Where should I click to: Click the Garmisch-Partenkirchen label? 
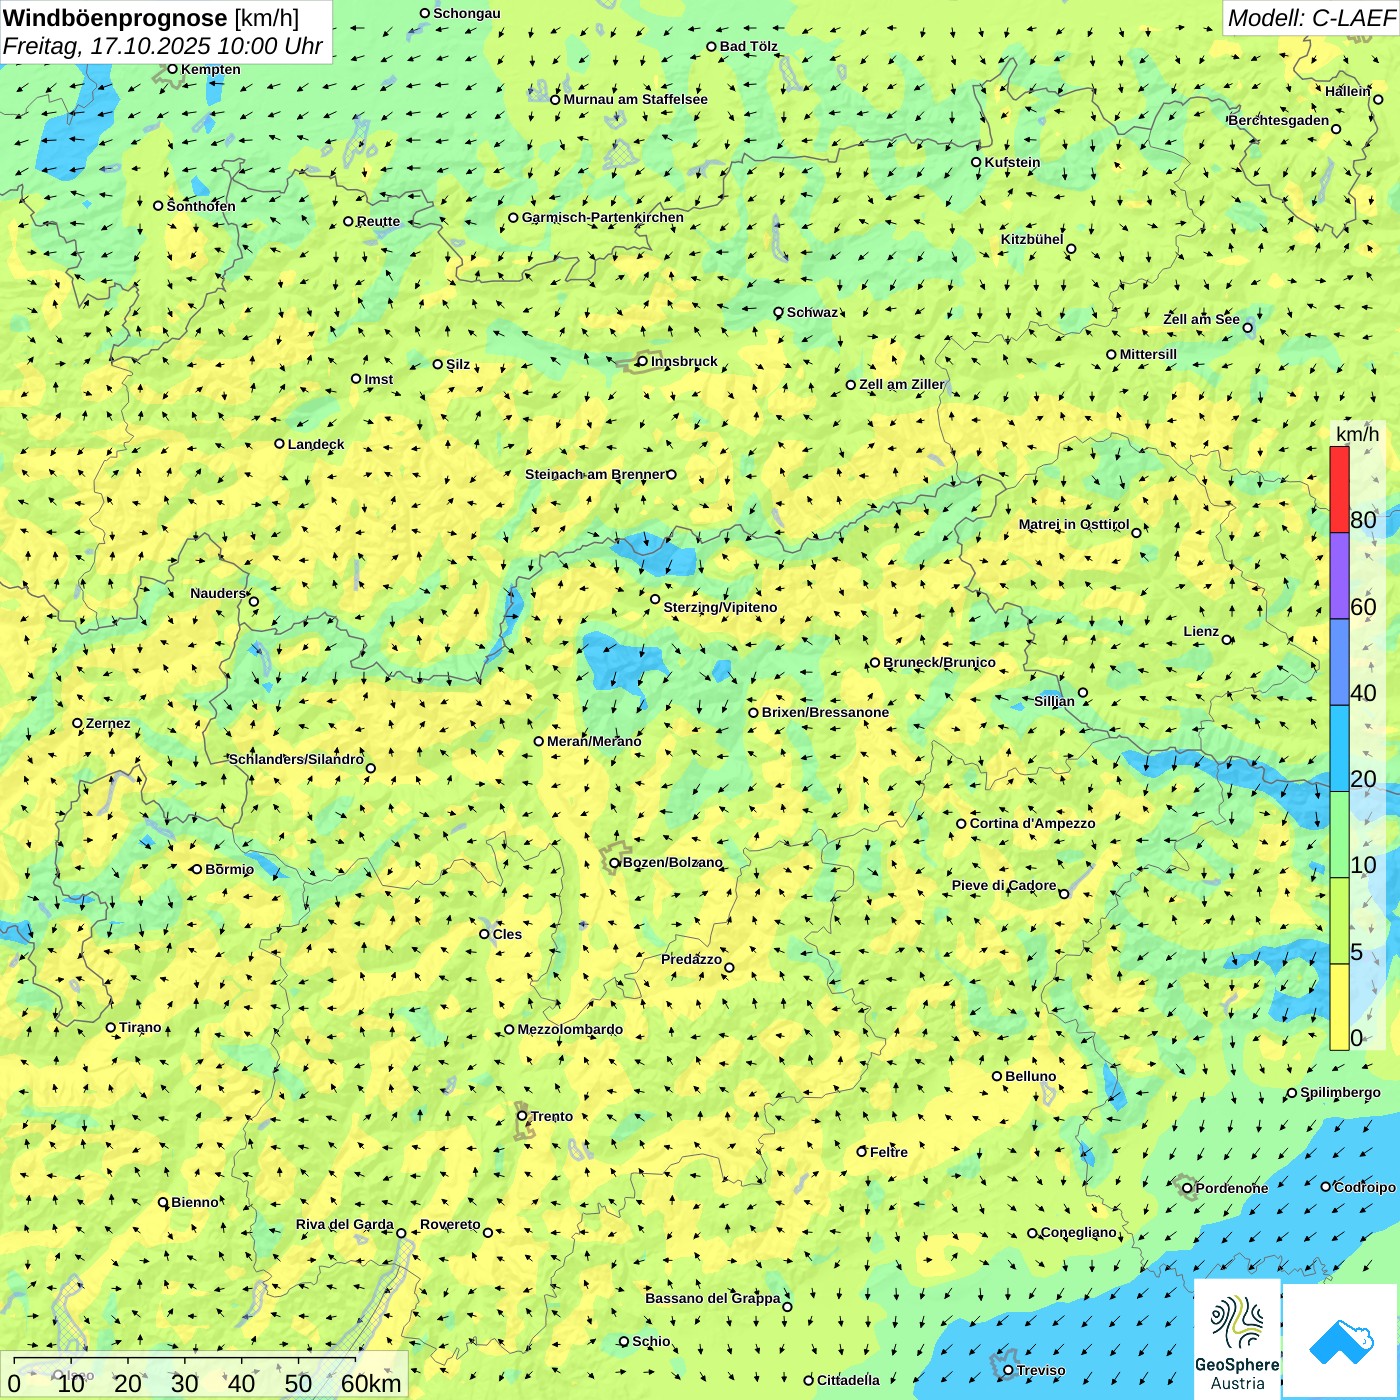click(x=603, y=217)
